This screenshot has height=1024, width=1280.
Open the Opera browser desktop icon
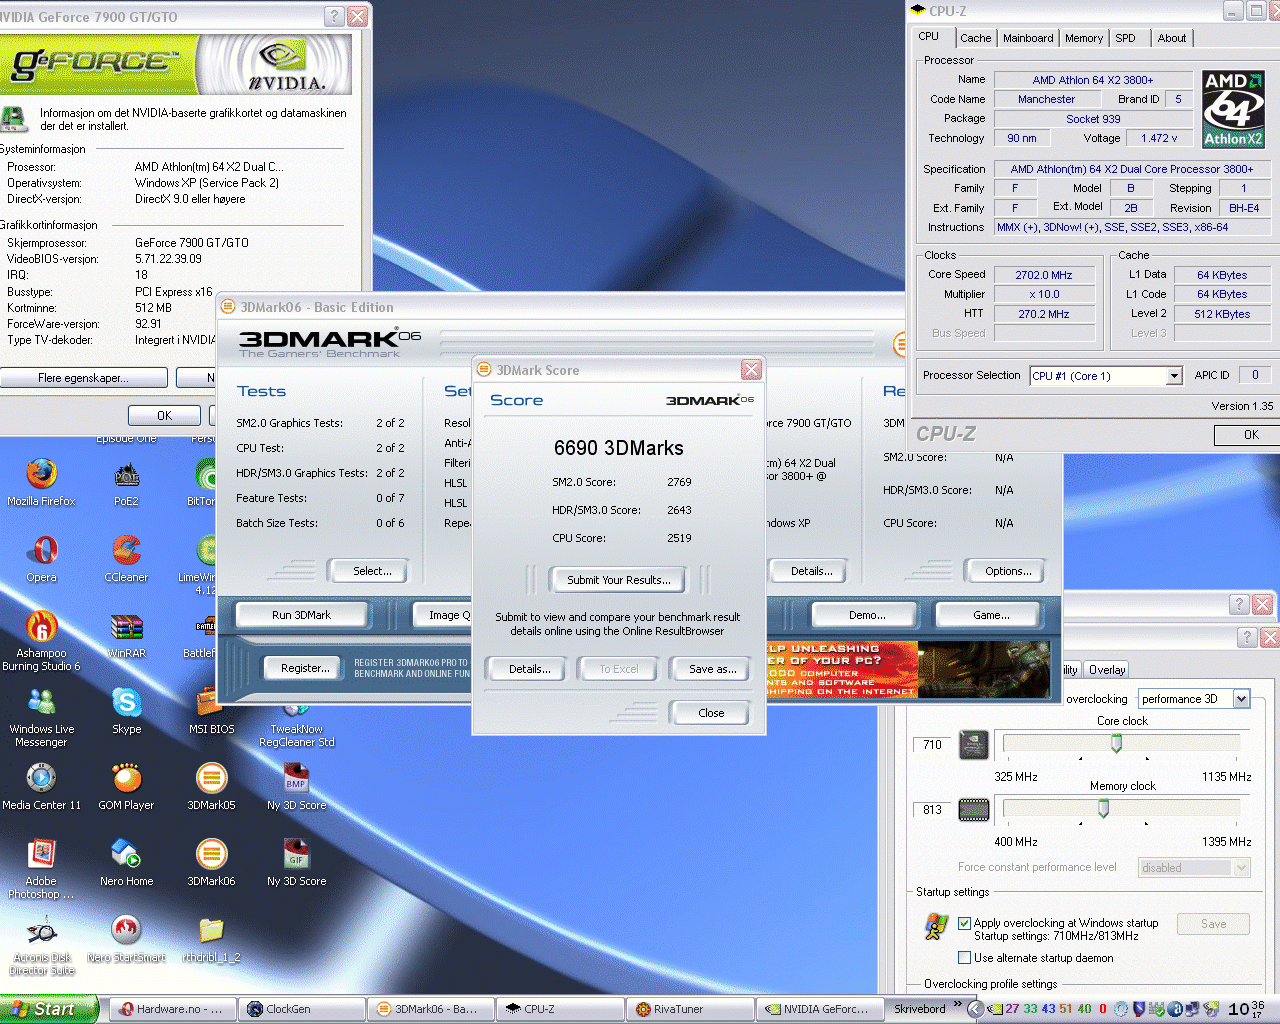[x=41, y=551]
